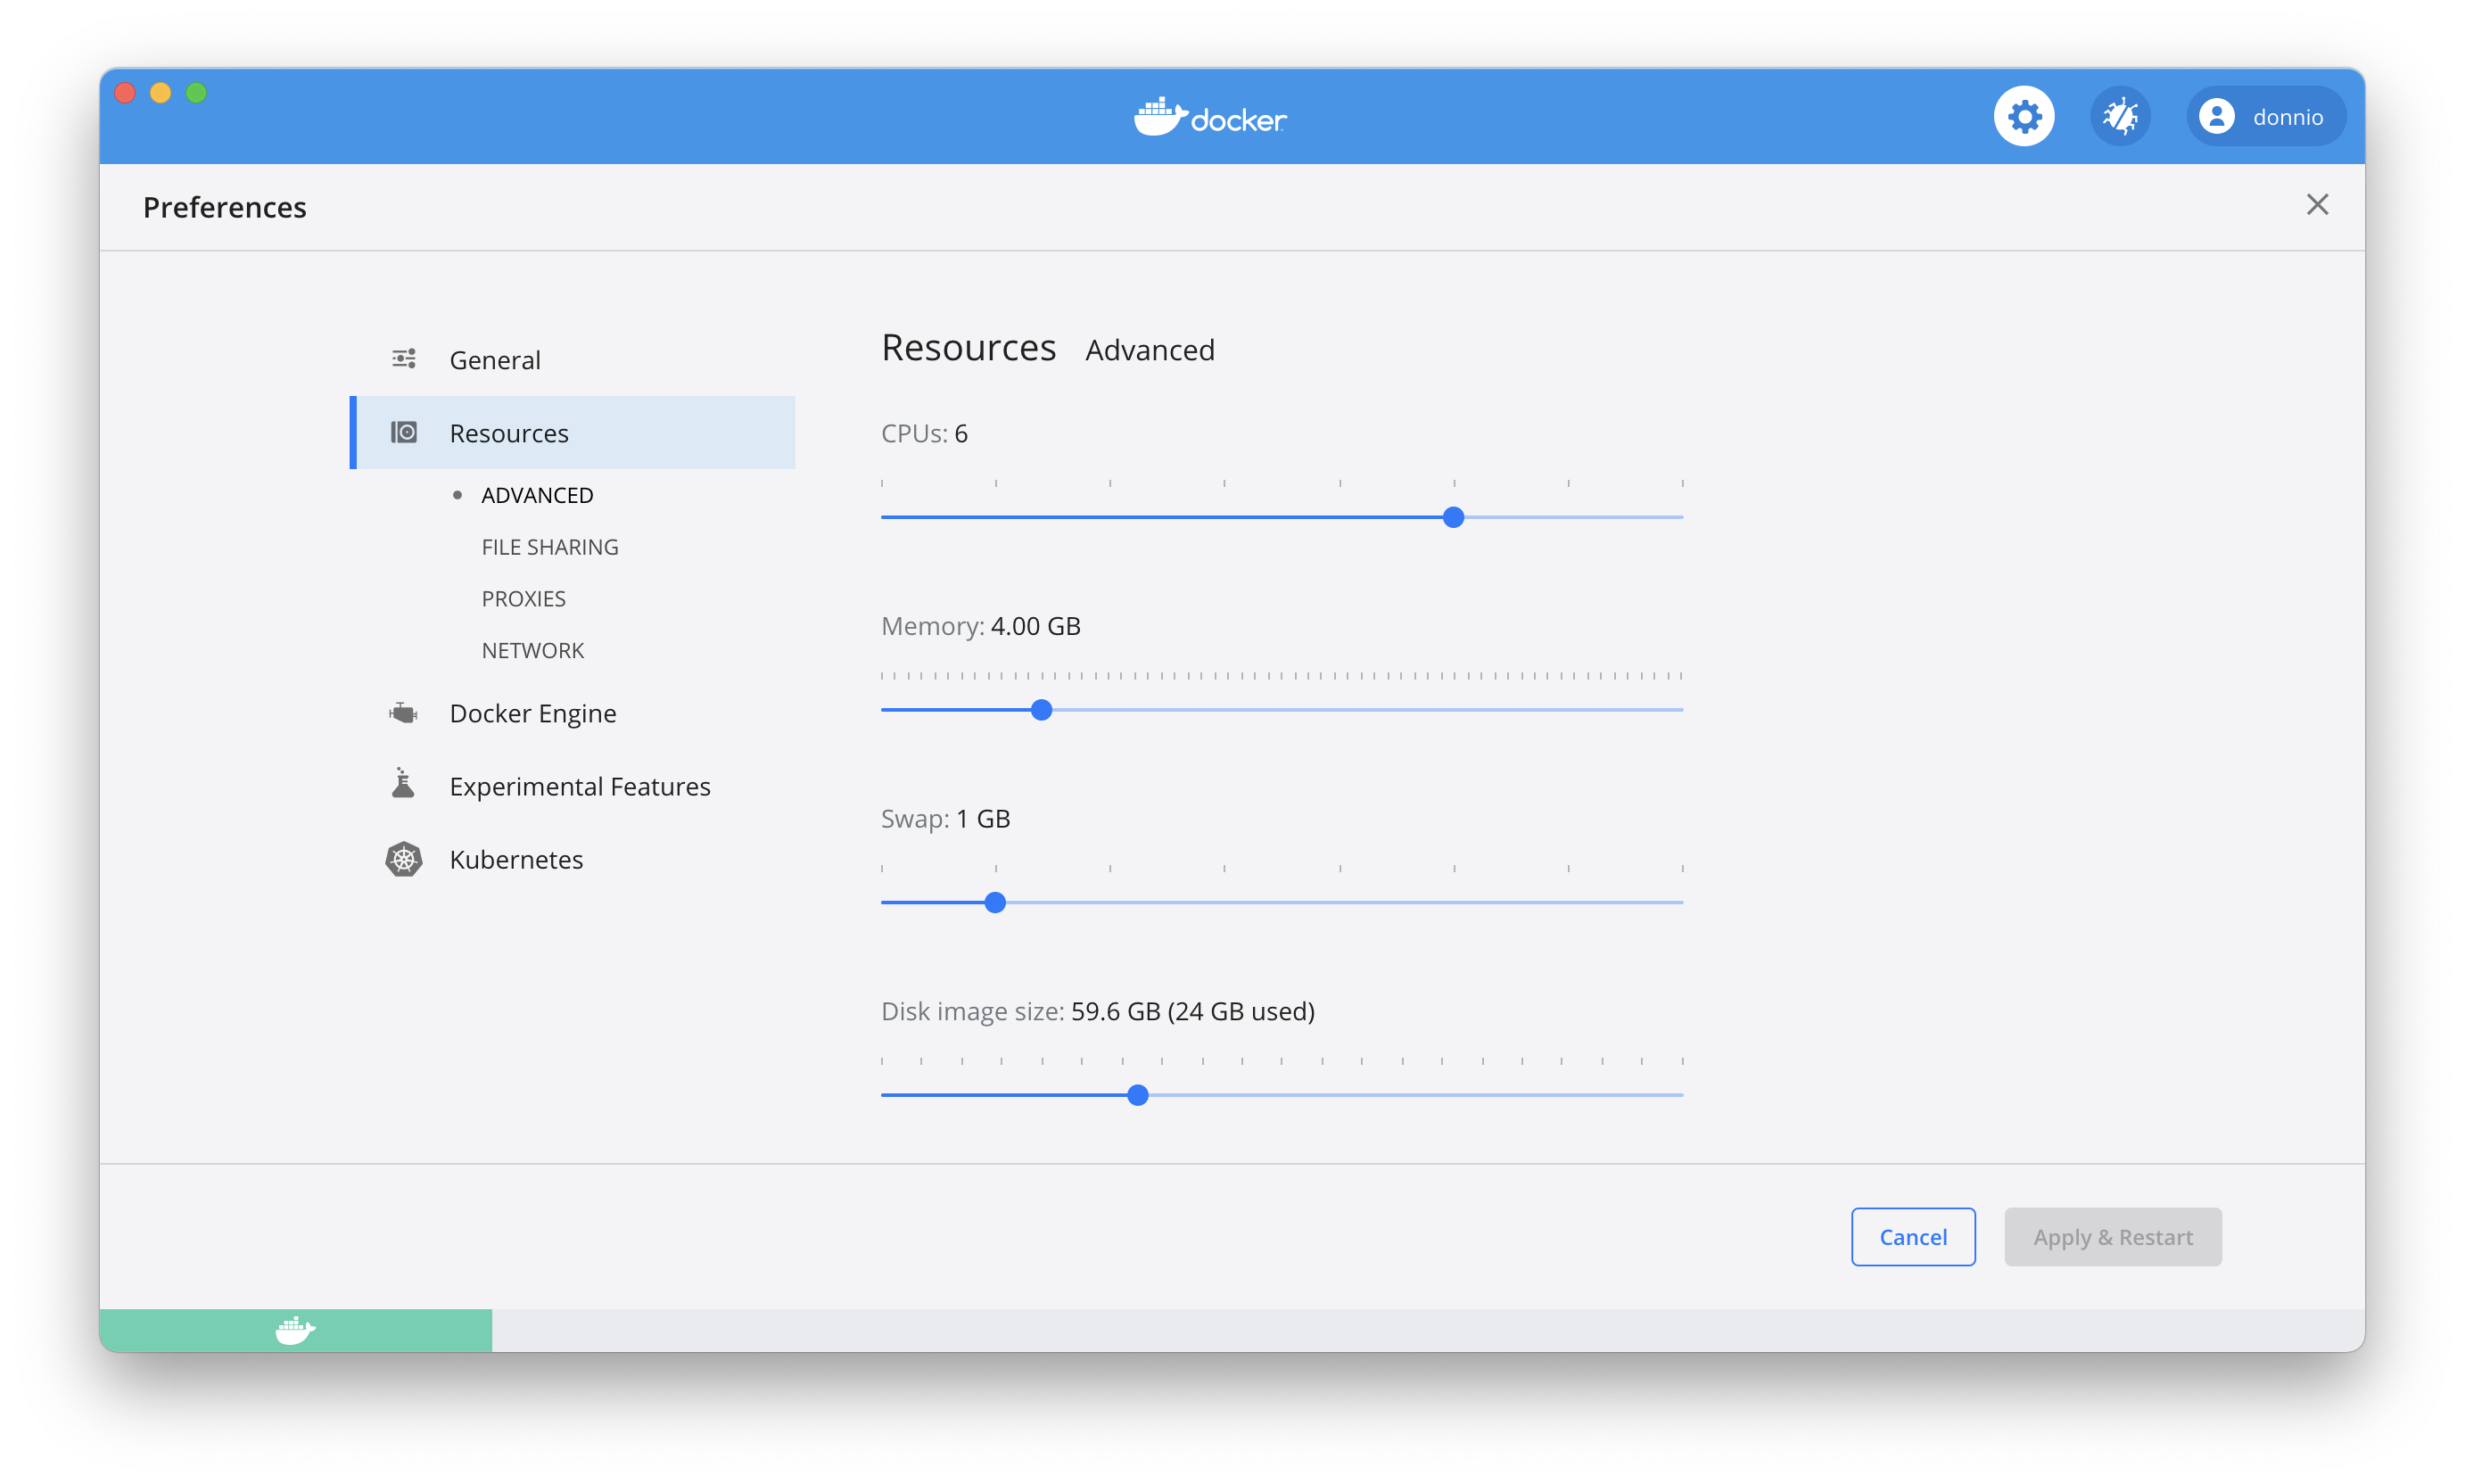This screenshot has width=2465, height=1484.
Task: Open the NETWORK settings section
Action: click(x=532, y=649)
